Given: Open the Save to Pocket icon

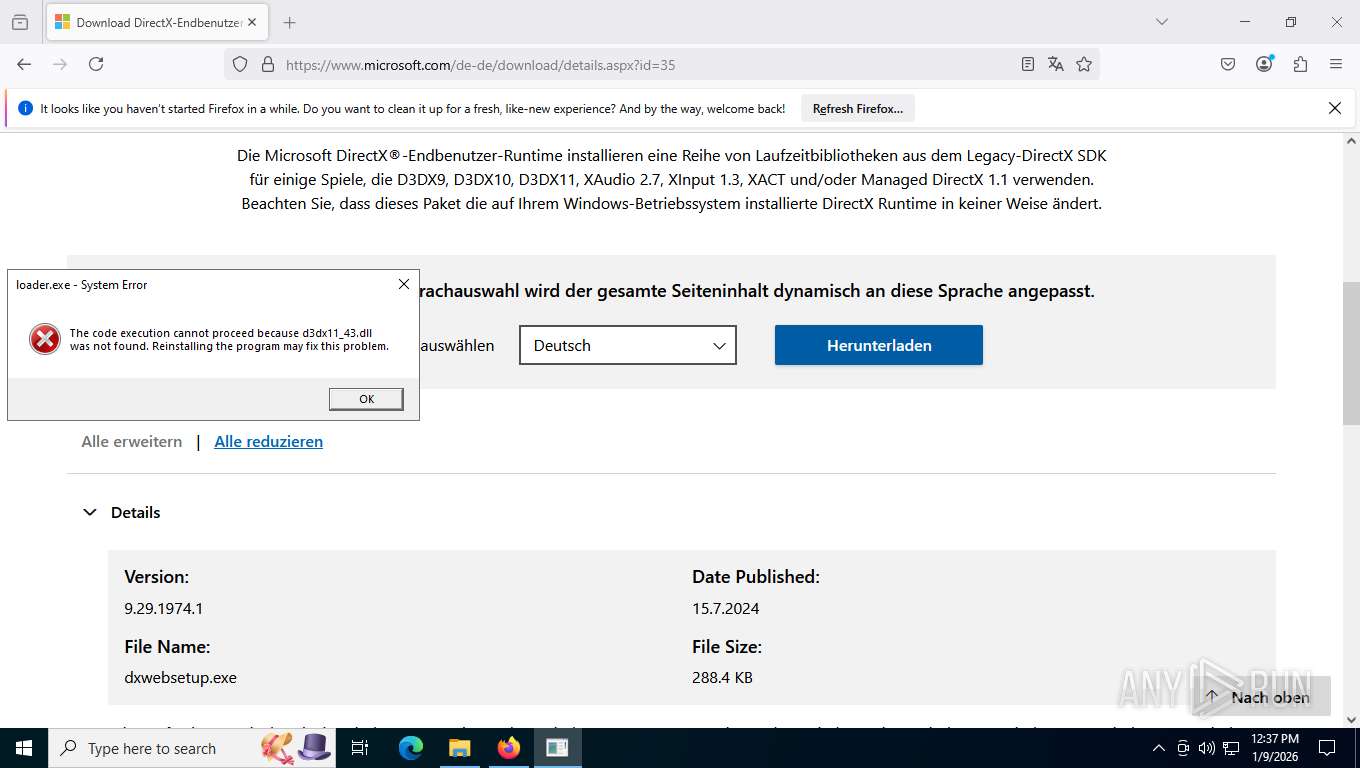Looking at the screenshot, I should 1228,64.
